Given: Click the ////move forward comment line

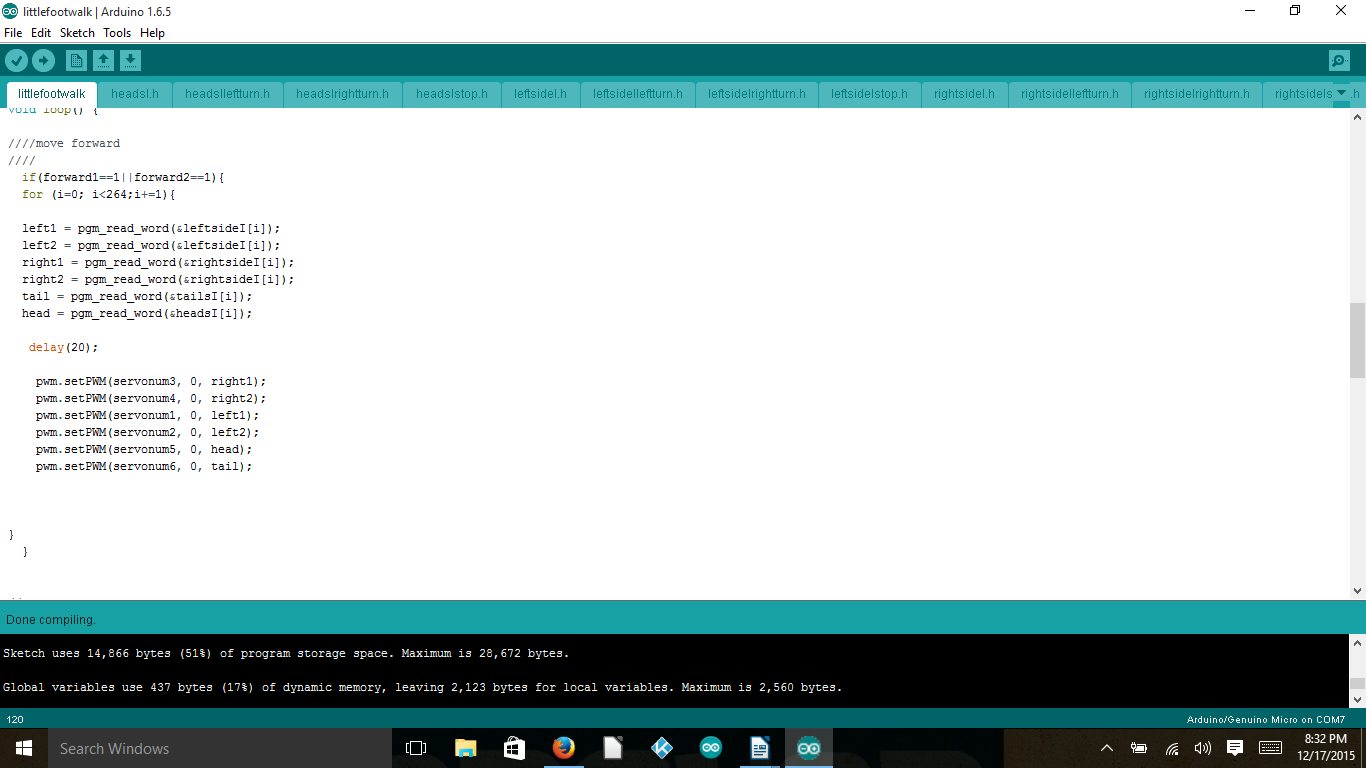Looking at the screenshot, I should coord(64,143).
